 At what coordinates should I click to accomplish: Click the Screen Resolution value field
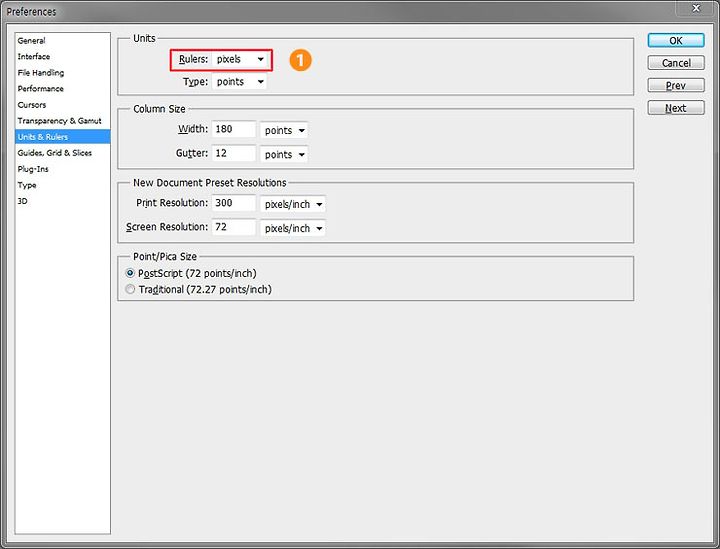pos(234,227)
